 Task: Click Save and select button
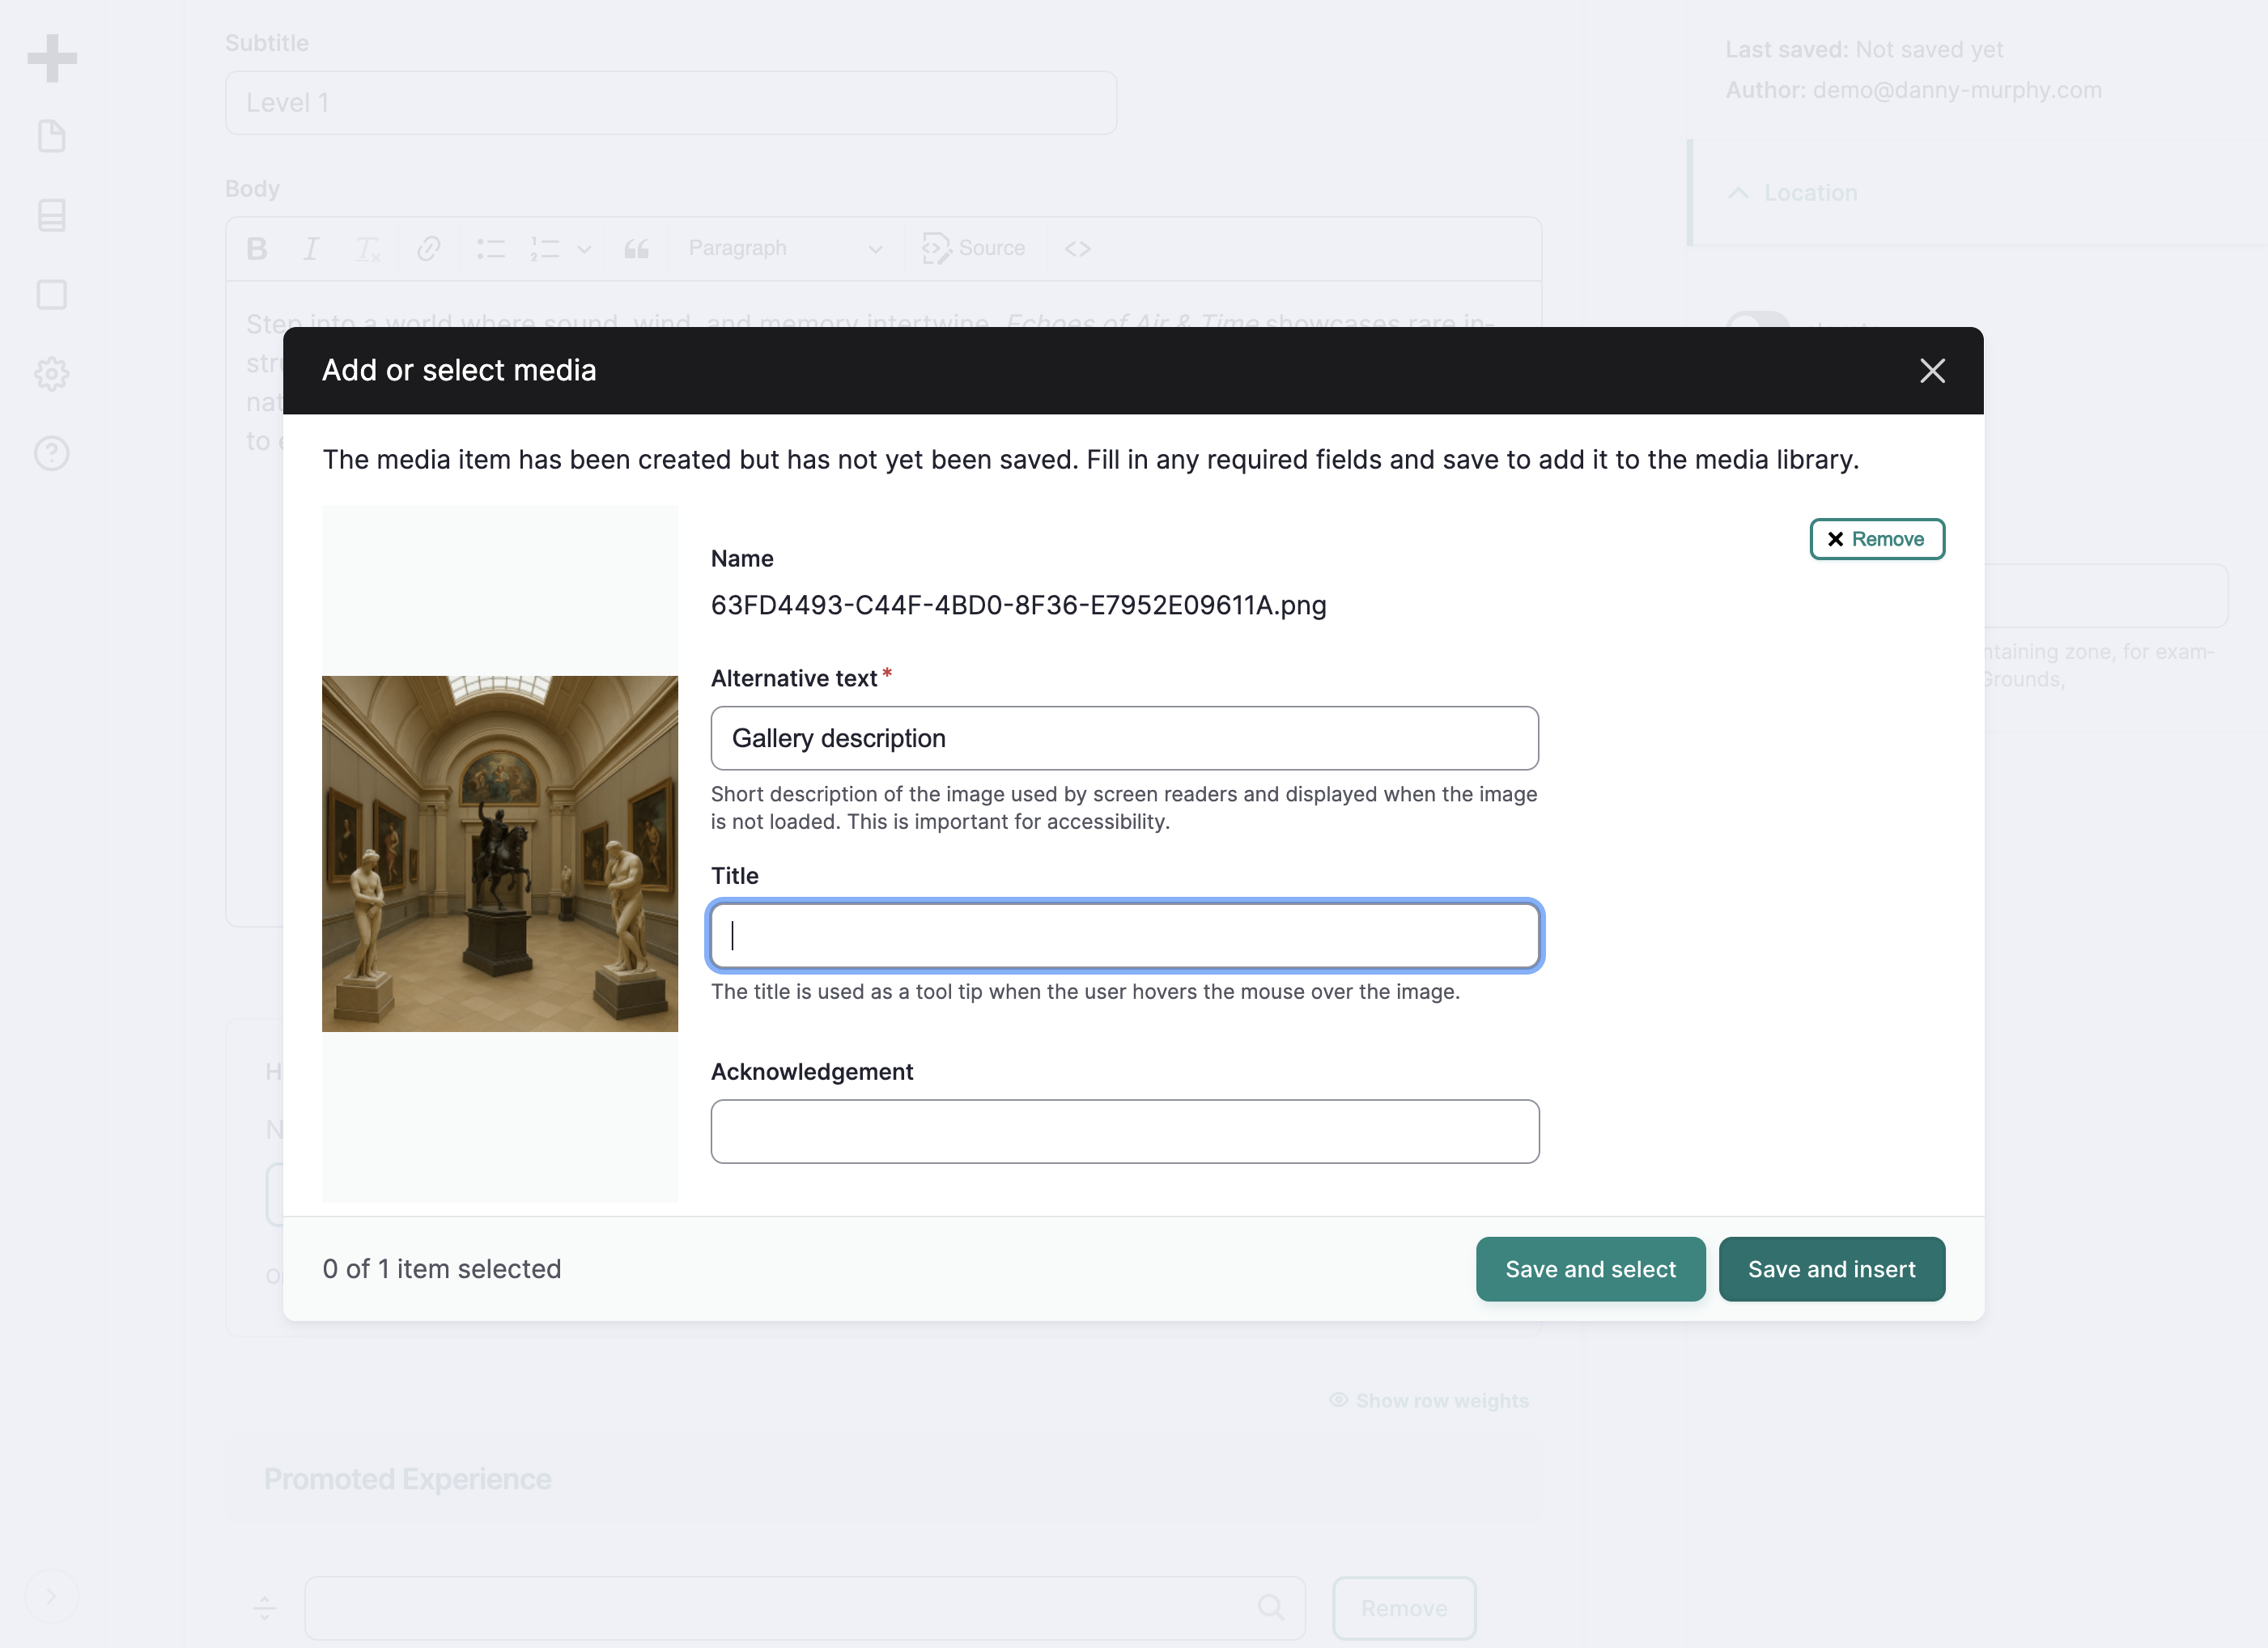(1590, 1269)
